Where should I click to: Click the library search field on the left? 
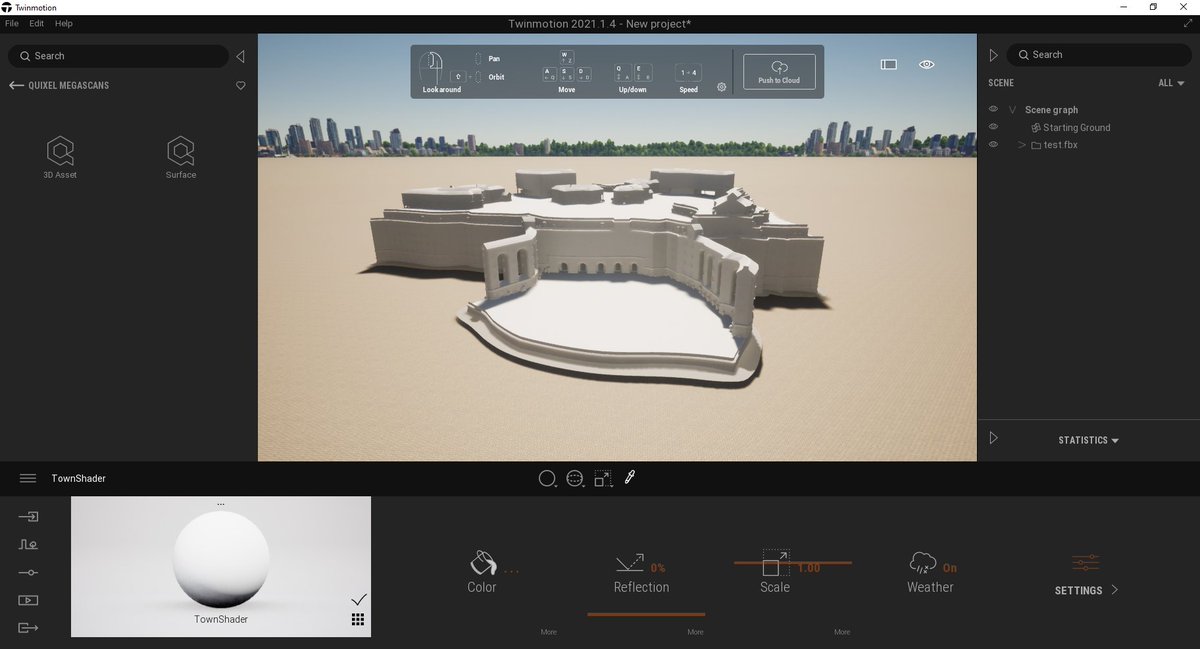click(118, 56)
